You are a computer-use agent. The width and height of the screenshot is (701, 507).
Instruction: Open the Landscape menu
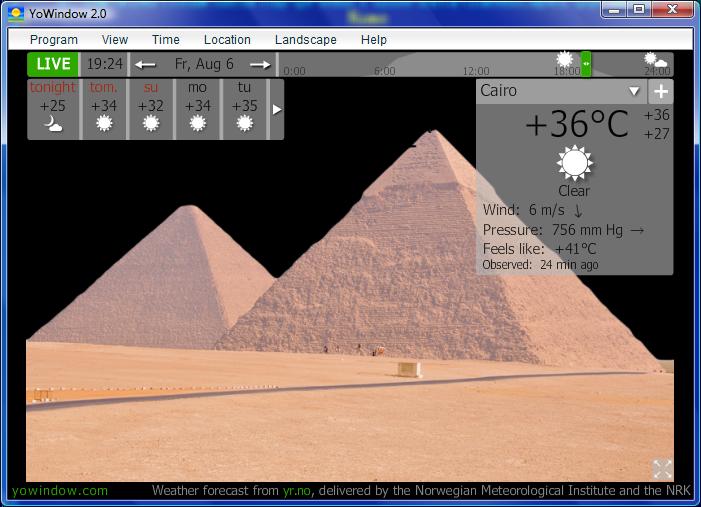[305, 40]
